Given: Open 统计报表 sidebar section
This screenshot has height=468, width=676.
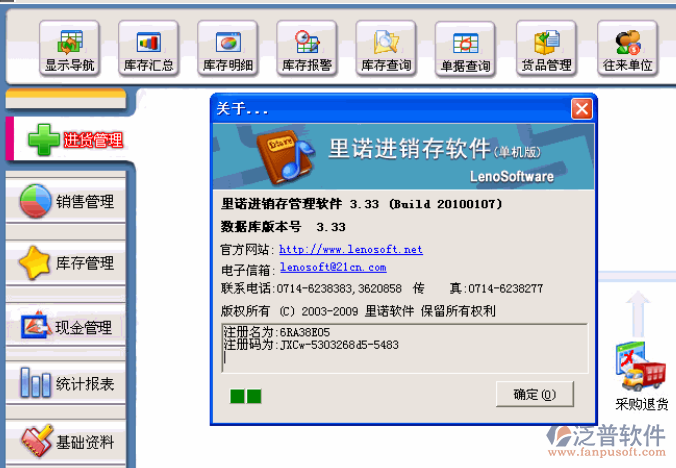Looking at the screenshot, I should pos(66,384).
